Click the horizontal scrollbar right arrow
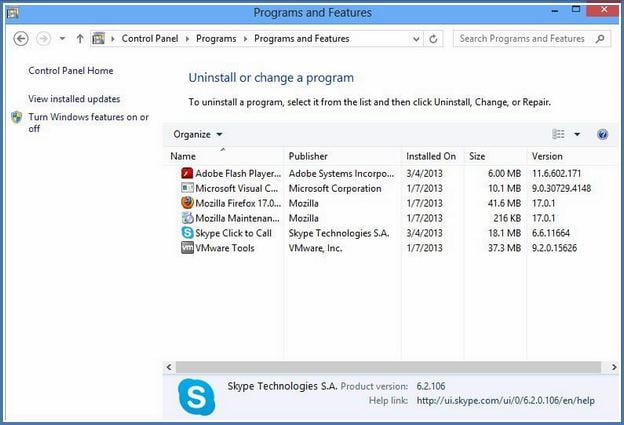The height and width of the screenshot is (425, 624). [x=614, y=367]
